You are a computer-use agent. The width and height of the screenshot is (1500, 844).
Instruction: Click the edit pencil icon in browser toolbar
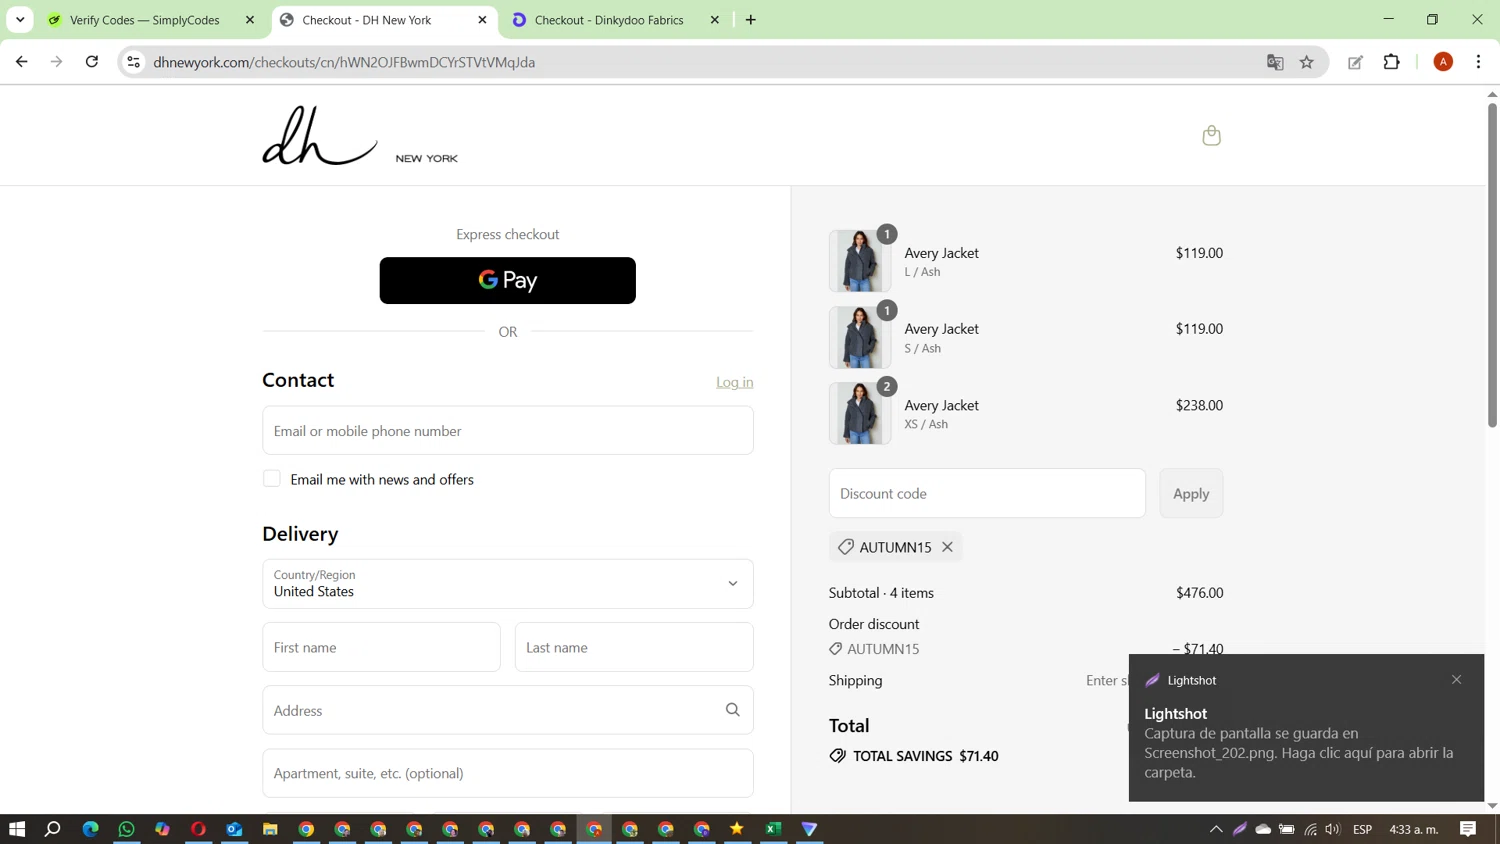coord(1355,62)
